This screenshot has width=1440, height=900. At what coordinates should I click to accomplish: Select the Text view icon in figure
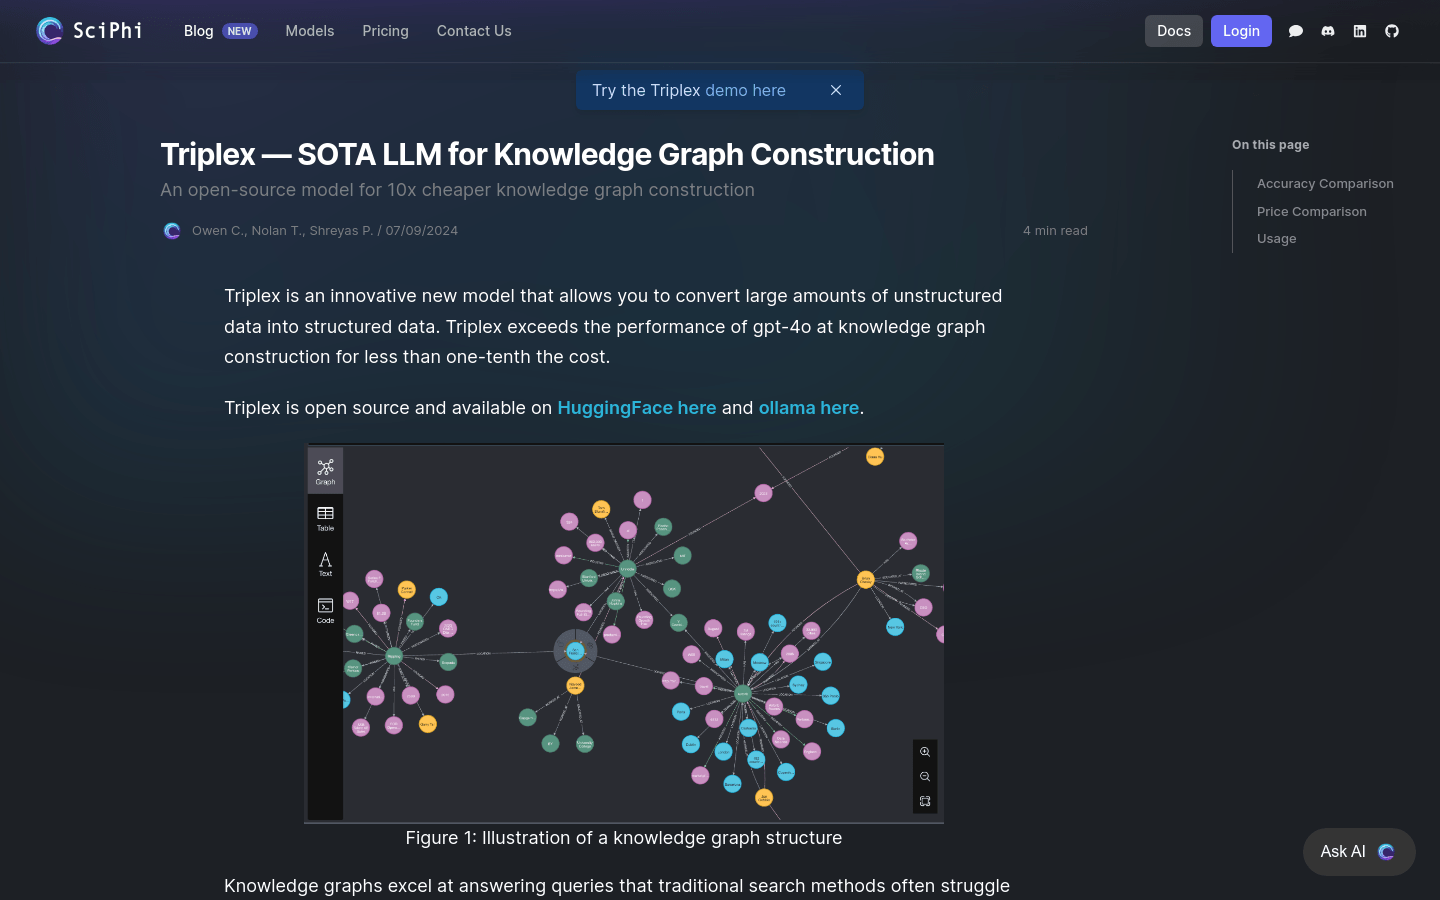pos(325,564)
